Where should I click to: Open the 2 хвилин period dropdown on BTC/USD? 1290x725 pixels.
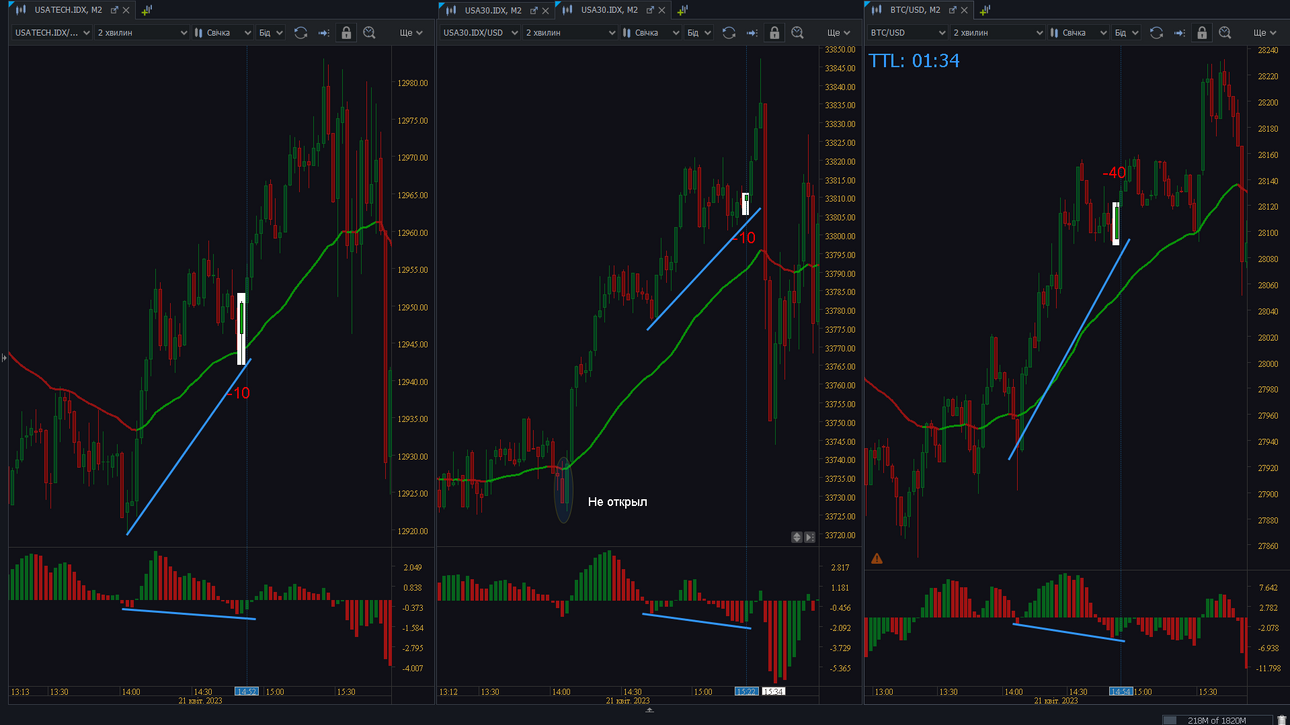(998, 33)
